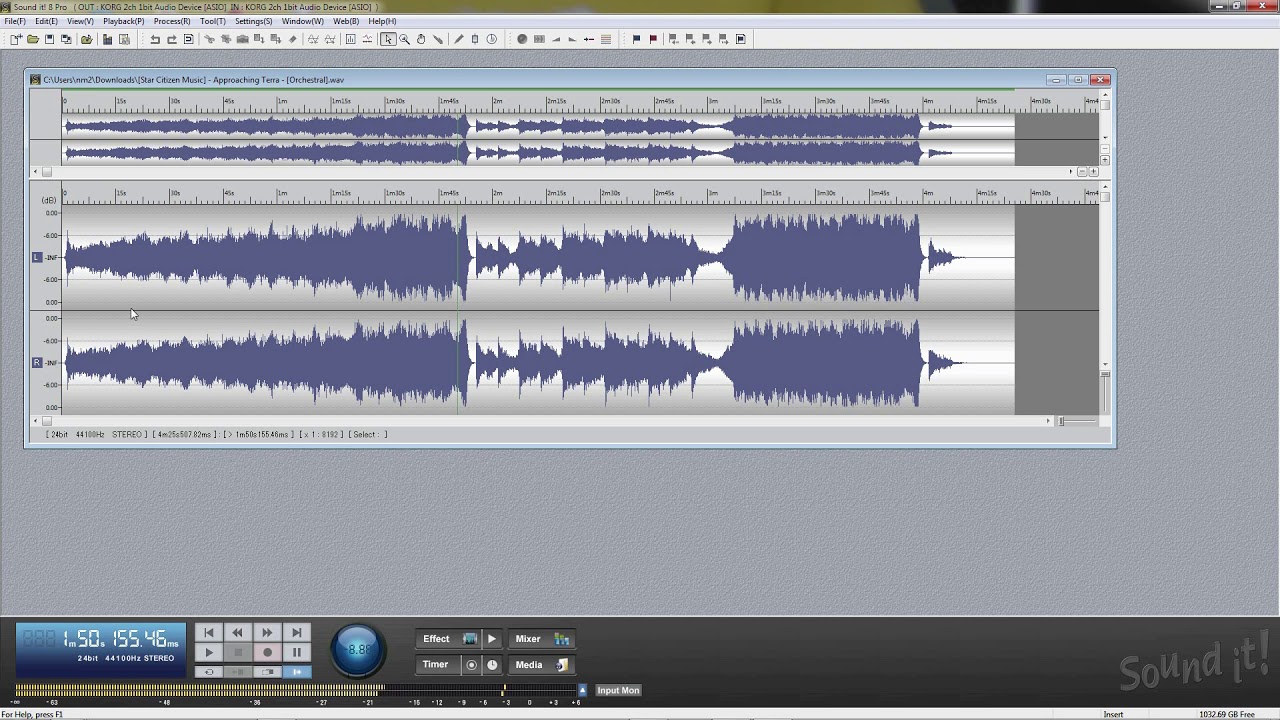
Task: Open the Tool(T) menu
Action: [x=213, y=21]
